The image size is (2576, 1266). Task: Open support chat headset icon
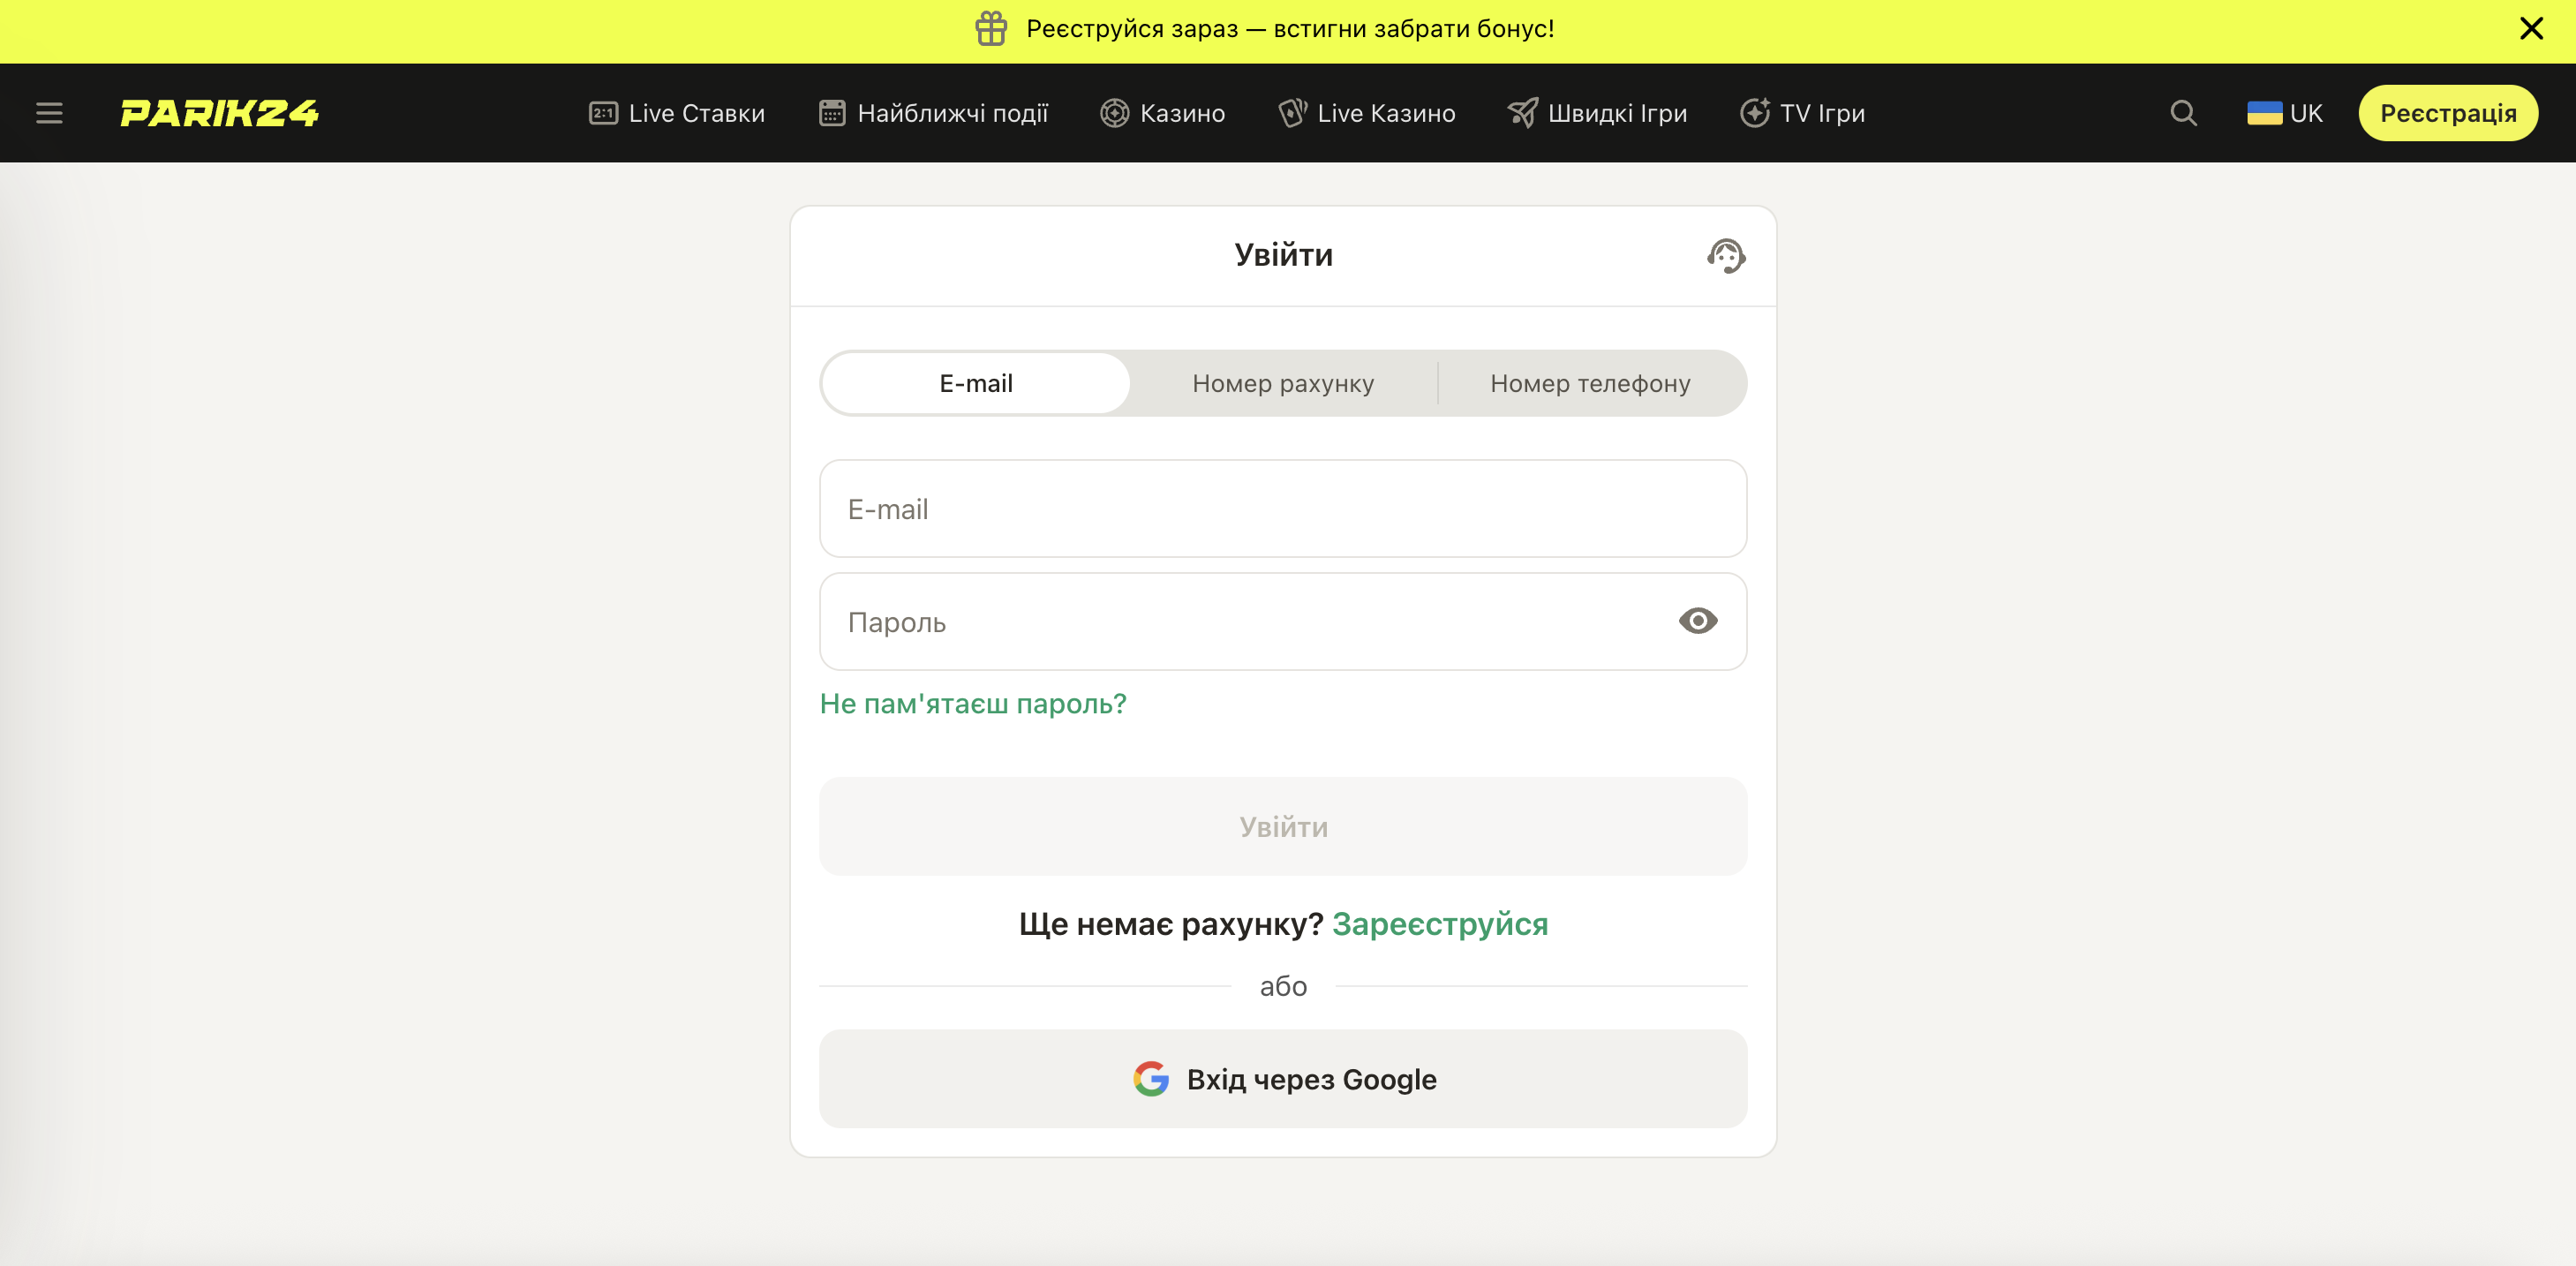point(1725,256)
